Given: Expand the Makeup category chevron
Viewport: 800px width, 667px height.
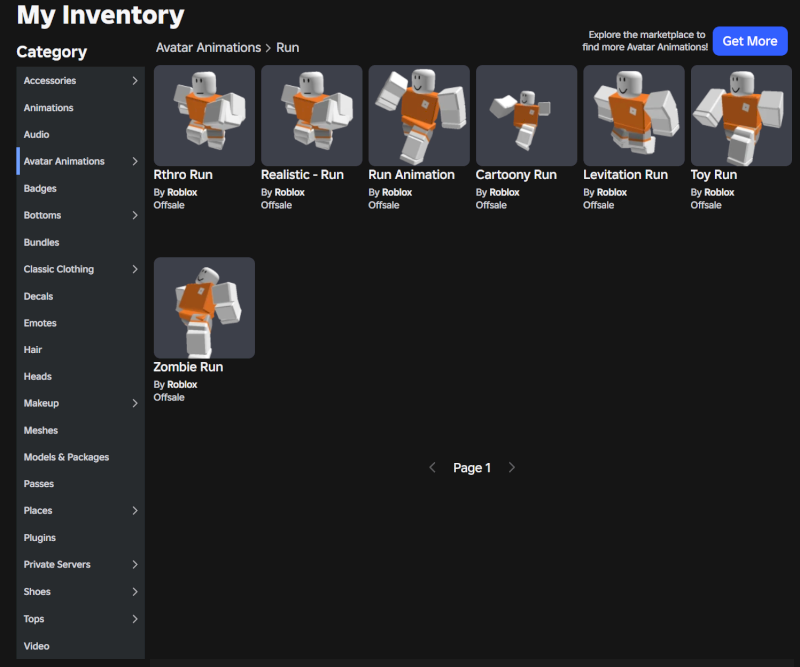Looking at the screenshot, I should (x=135, y=403).
